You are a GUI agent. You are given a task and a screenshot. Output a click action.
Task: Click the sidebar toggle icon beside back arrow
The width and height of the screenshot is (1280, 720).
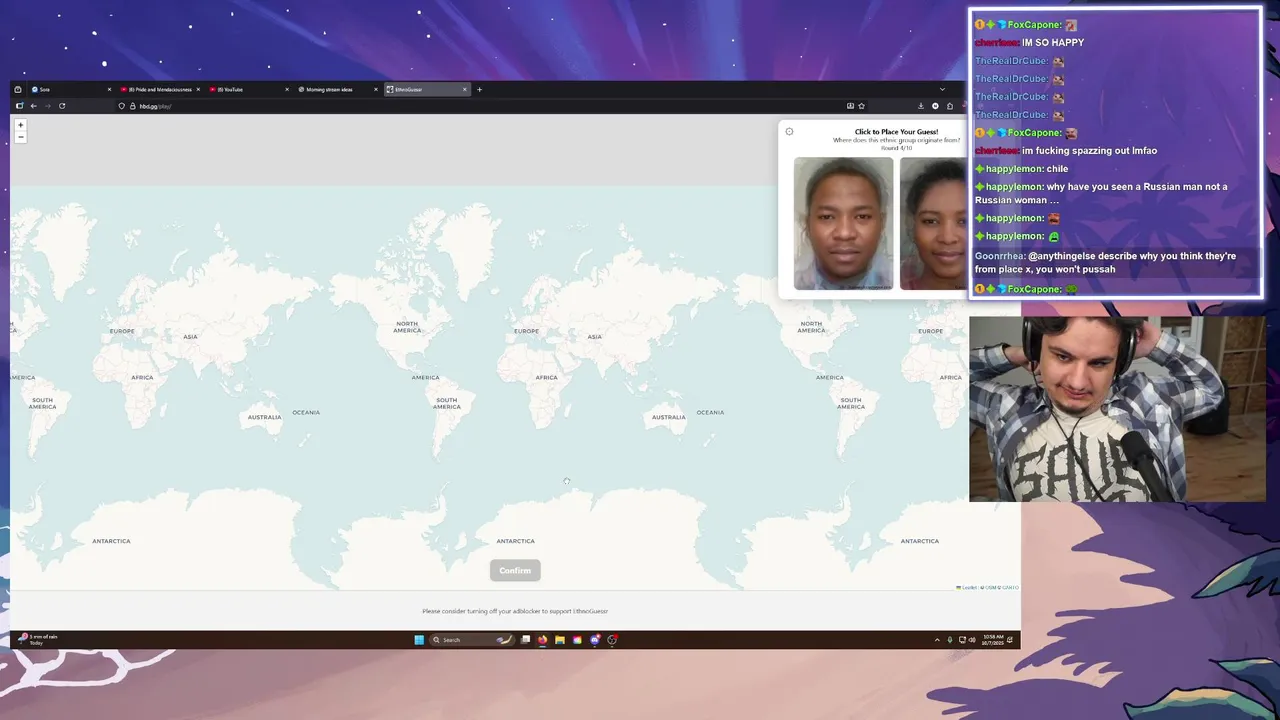[x=18, y=106]
